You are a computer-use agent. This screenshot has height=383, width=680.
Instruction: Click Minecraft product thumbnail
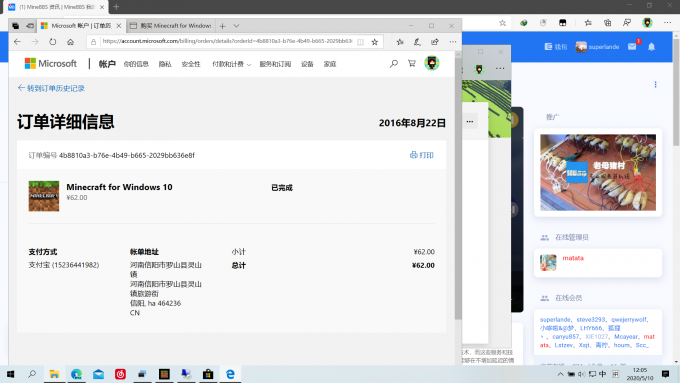click(x=44, y=196)
